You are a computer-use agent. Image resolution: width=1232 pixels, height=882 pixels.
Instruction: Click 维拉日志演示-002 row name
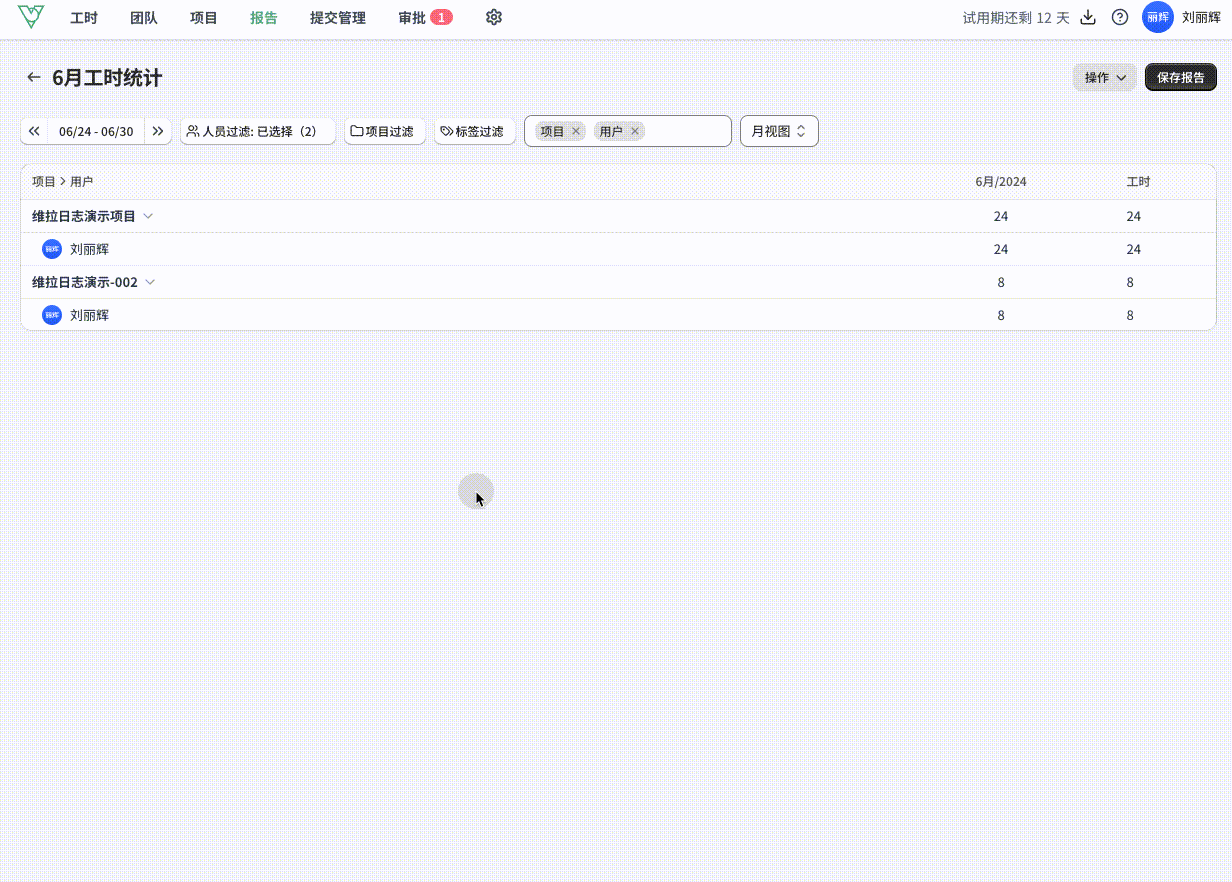pyautogui.click(x=85, y=282)
